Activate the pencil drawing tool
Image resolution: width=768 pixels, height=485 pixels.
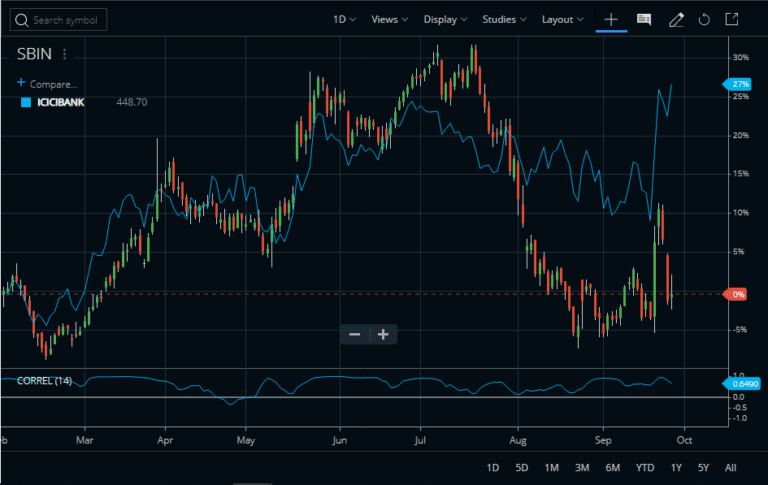click(676, 19)
